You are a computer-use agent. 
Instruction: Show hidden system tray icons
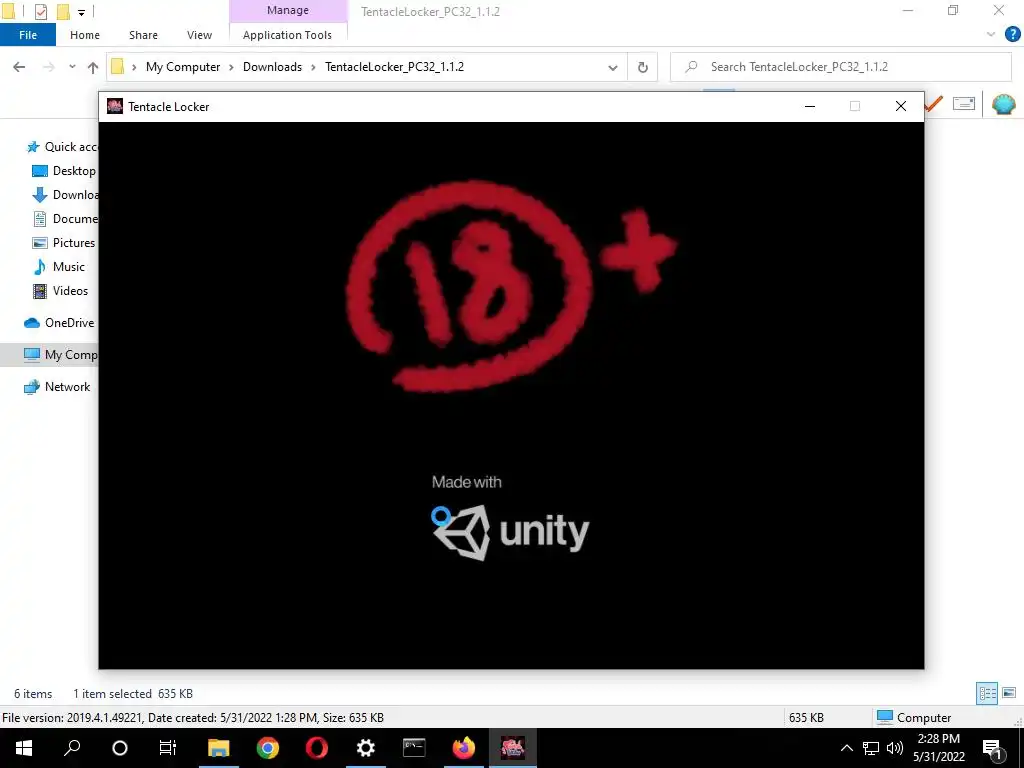click(846, 748)
